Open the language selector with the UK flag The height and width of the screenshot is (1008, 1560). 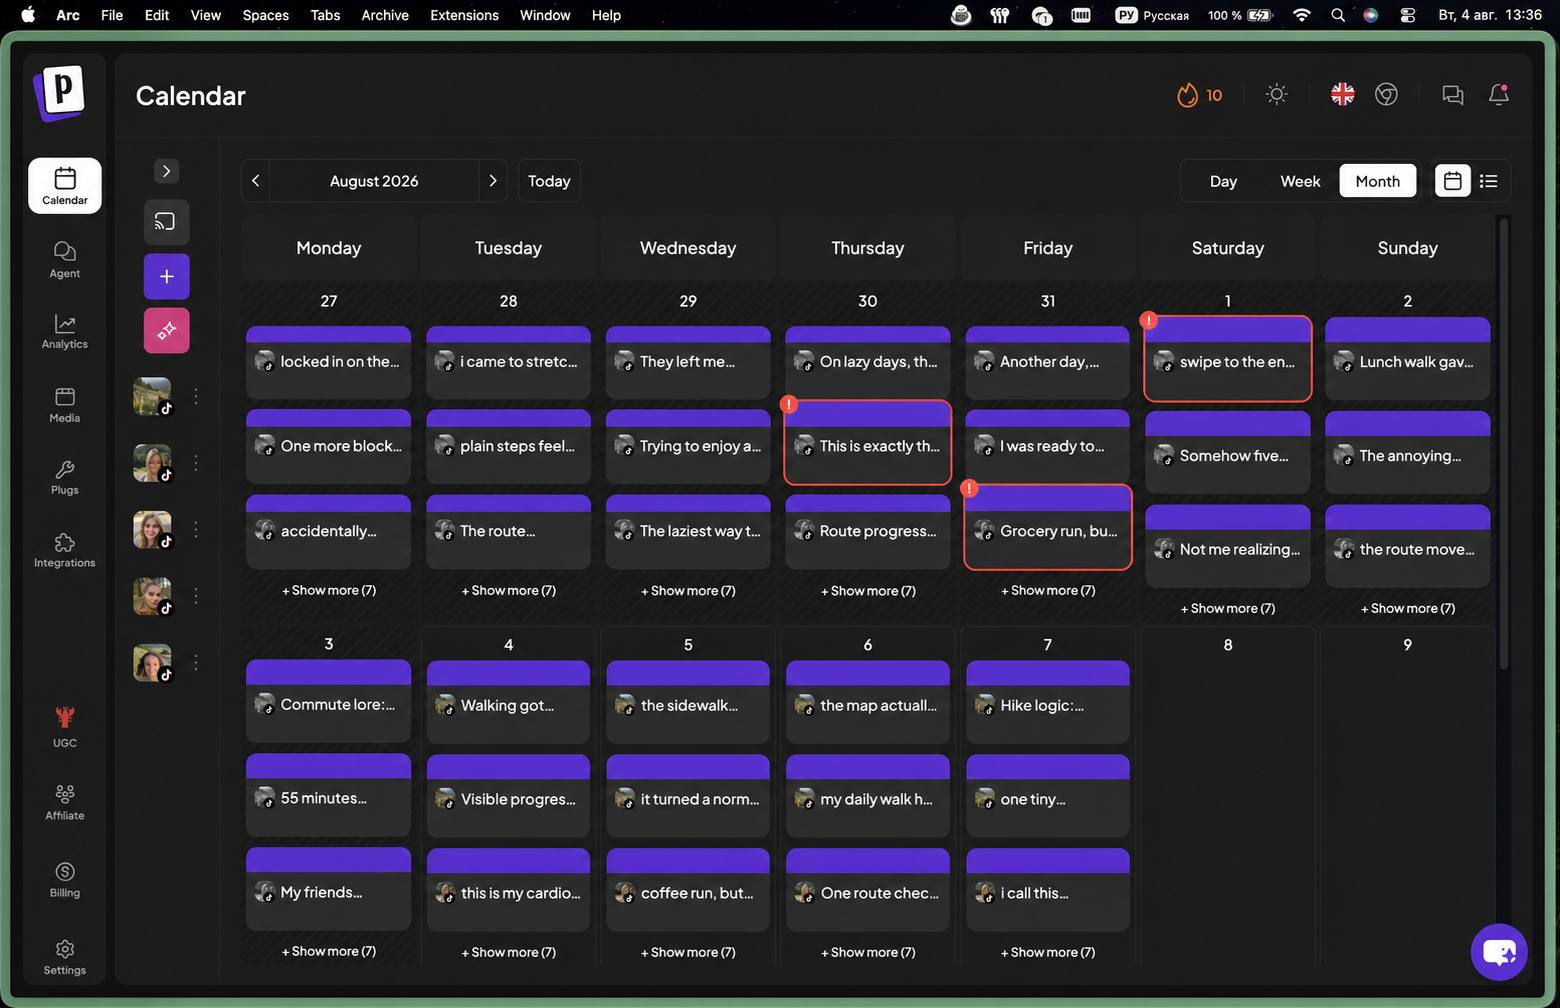[1342, 94]
